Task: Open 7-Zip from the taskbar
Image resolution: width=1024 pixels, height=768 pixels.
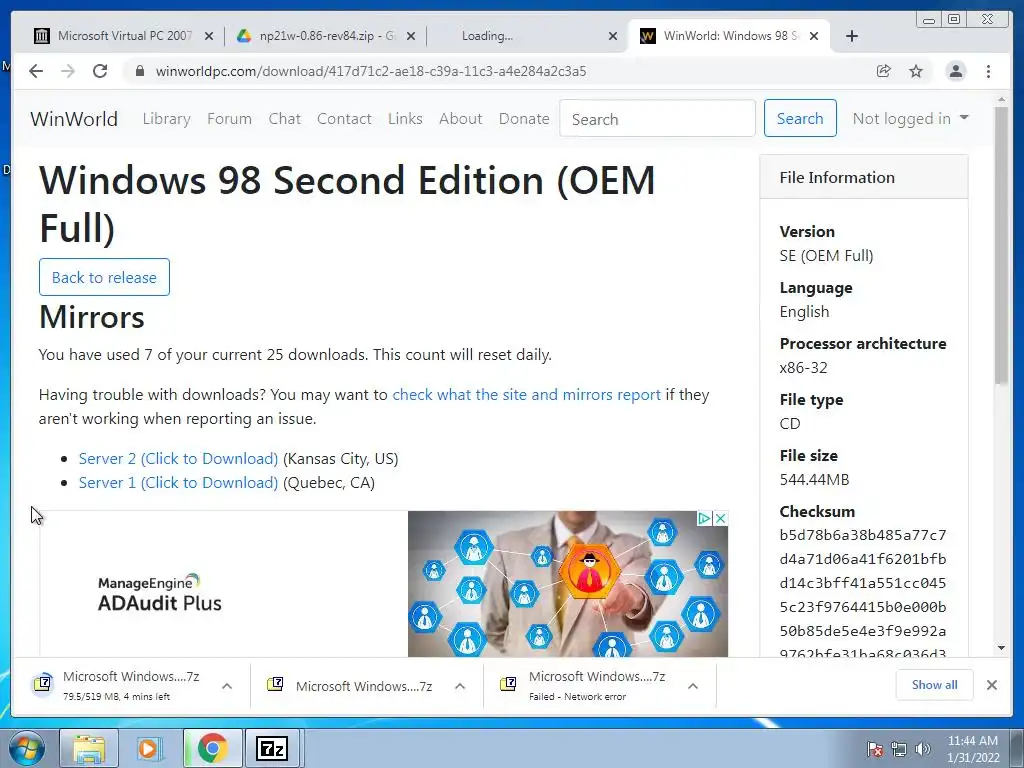Action: coord(272,748)
